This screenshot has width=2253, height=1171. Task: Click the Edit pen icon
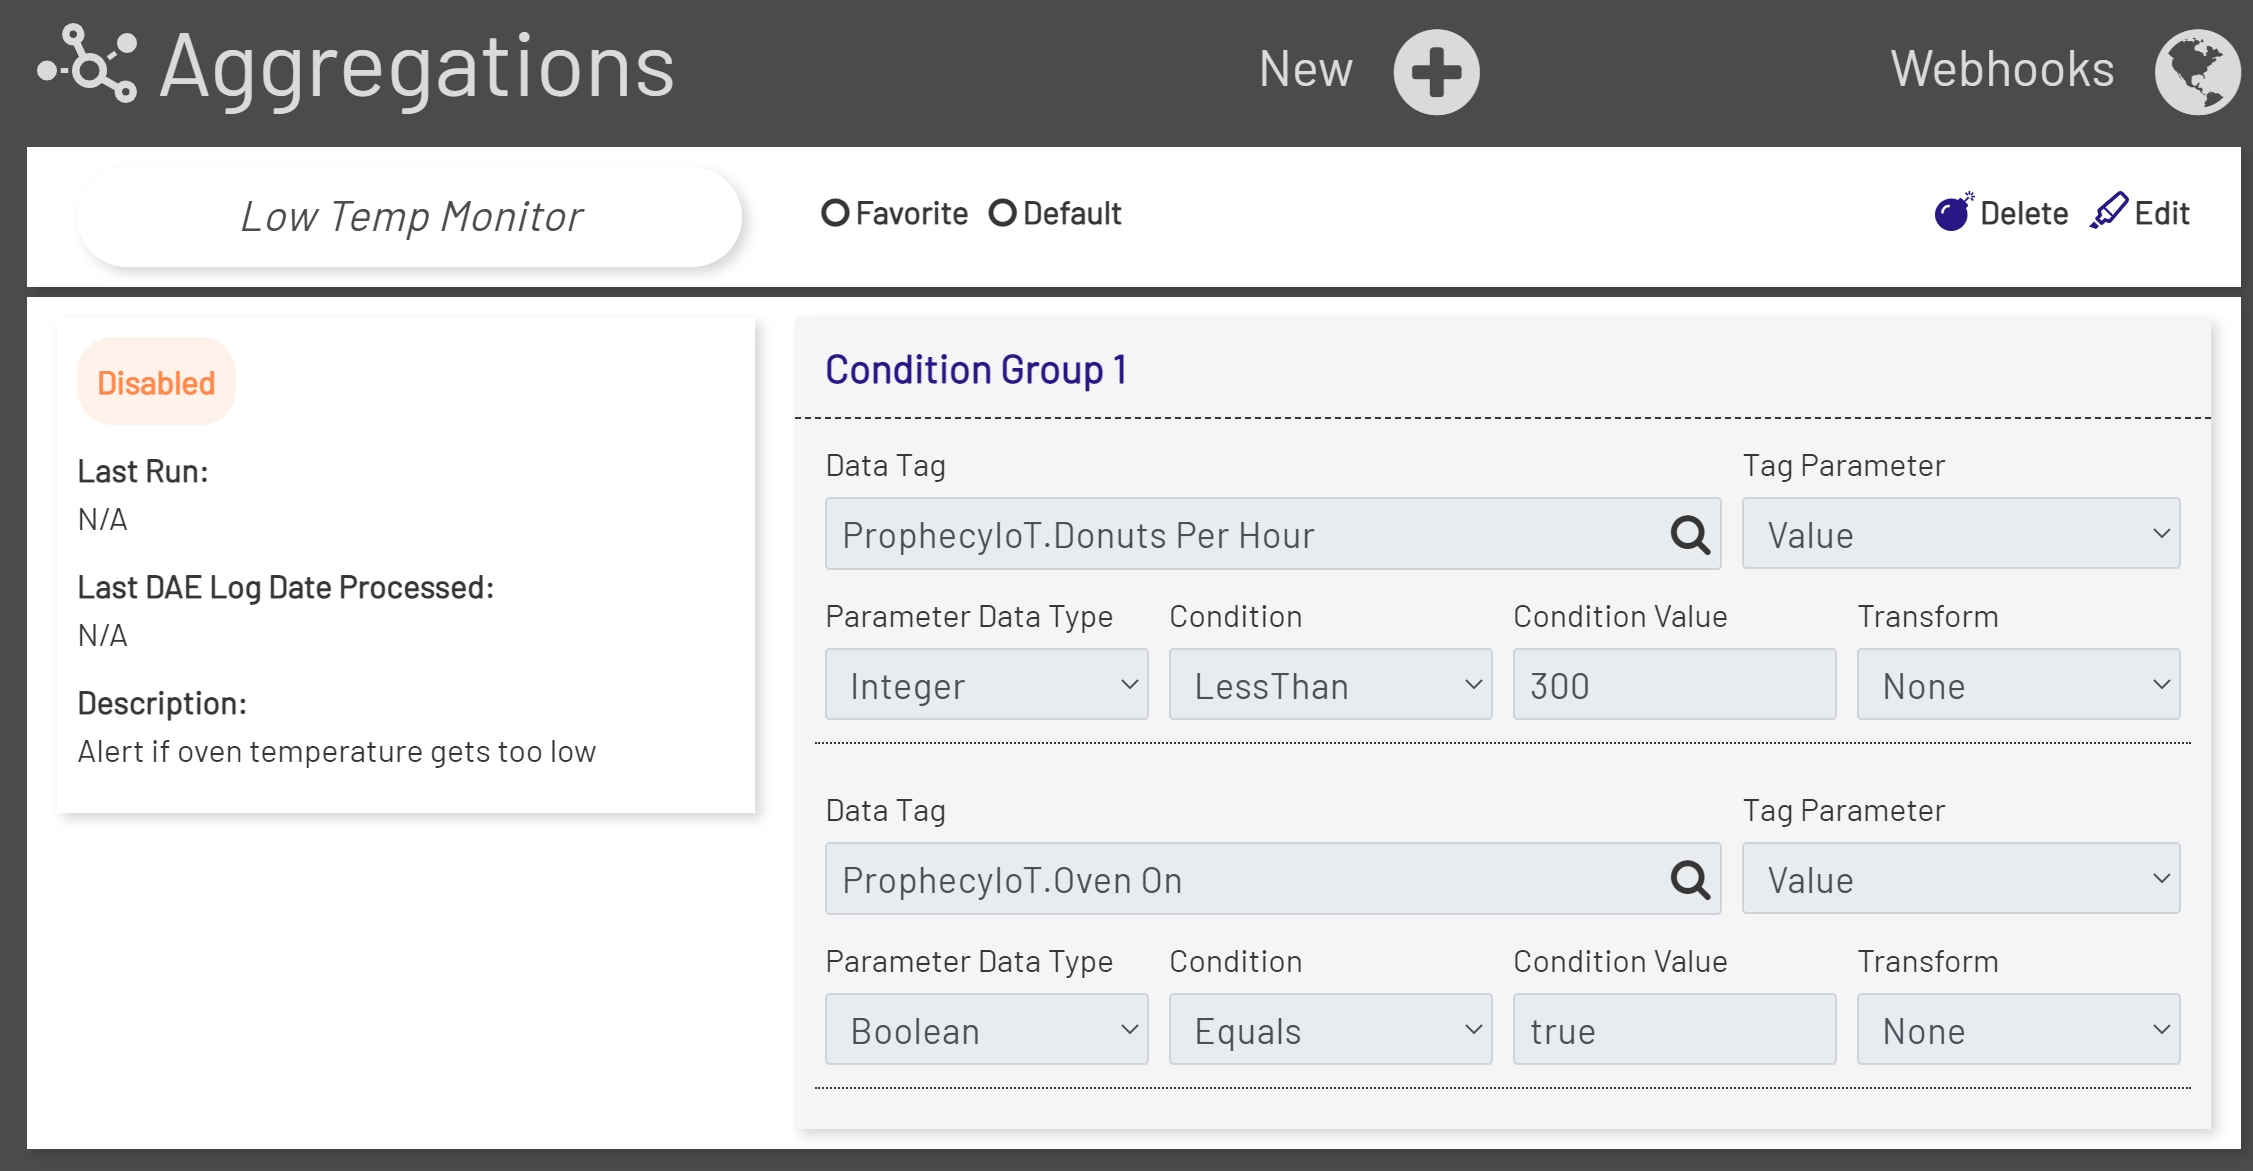(x=2108, y=211)
